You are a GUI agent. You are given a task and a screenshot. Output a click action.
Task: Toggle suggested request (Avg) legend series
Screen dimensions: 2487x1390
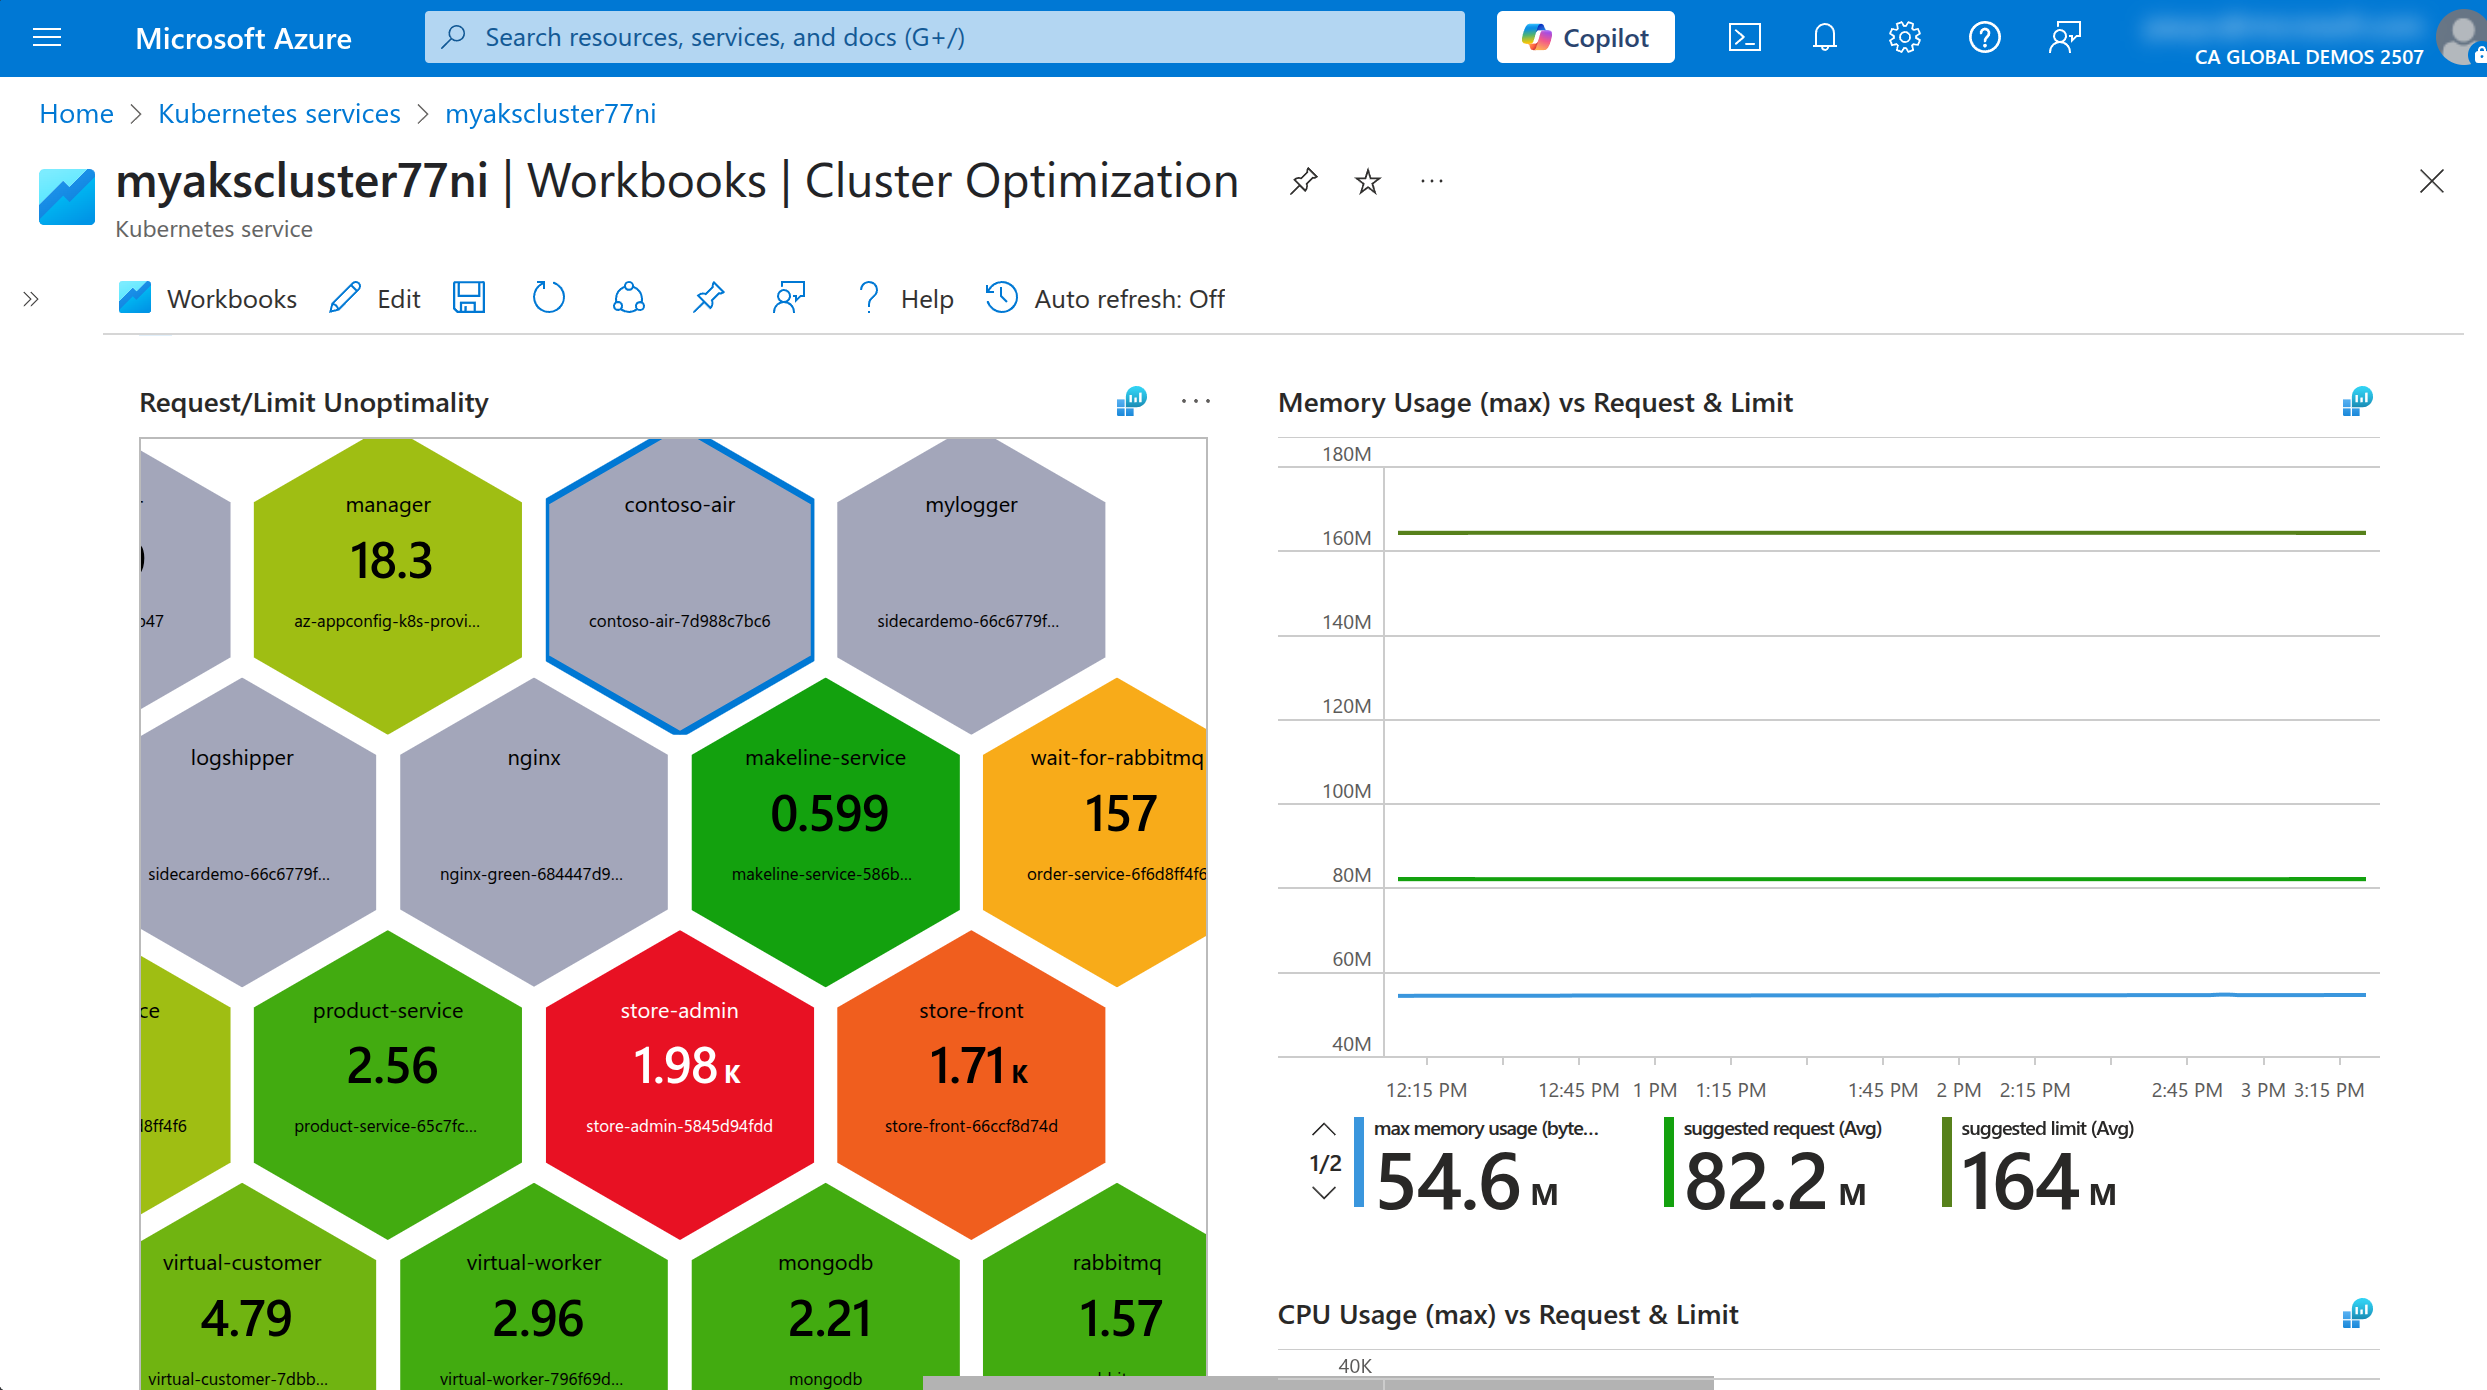coord(1774,1164)
